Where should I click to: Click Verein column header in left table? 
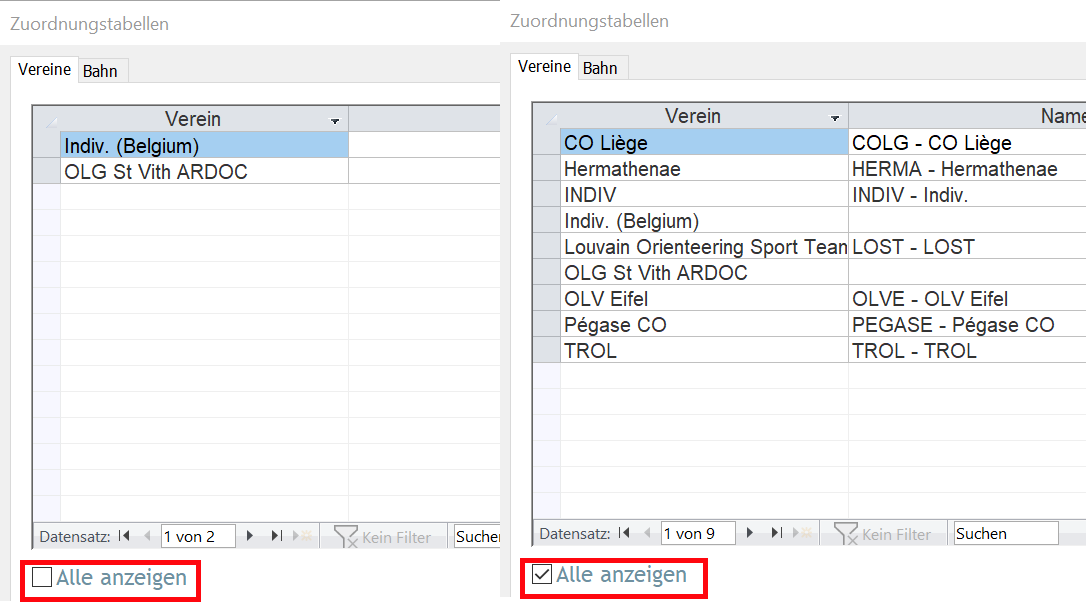[x=204, y=119]
